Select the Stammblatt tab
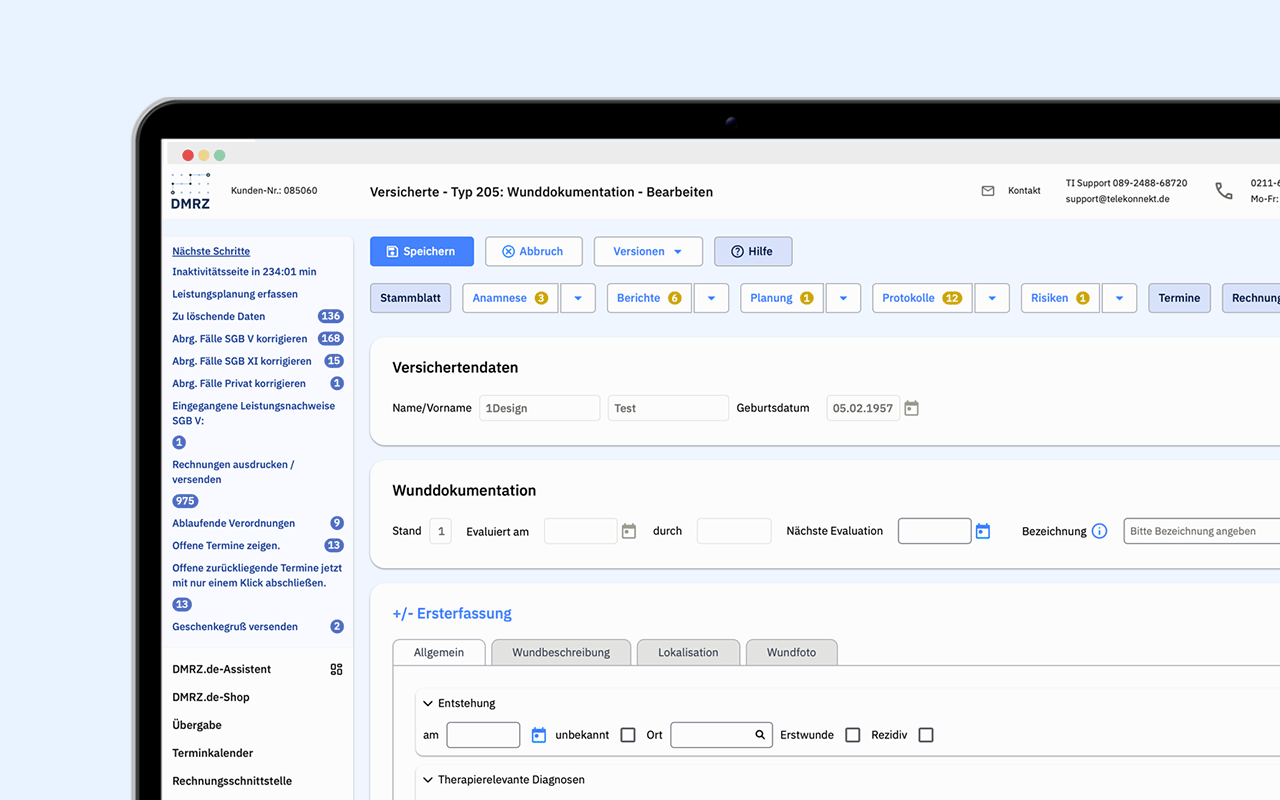Viewport: 1280px width, 800px height. (410, 297)
